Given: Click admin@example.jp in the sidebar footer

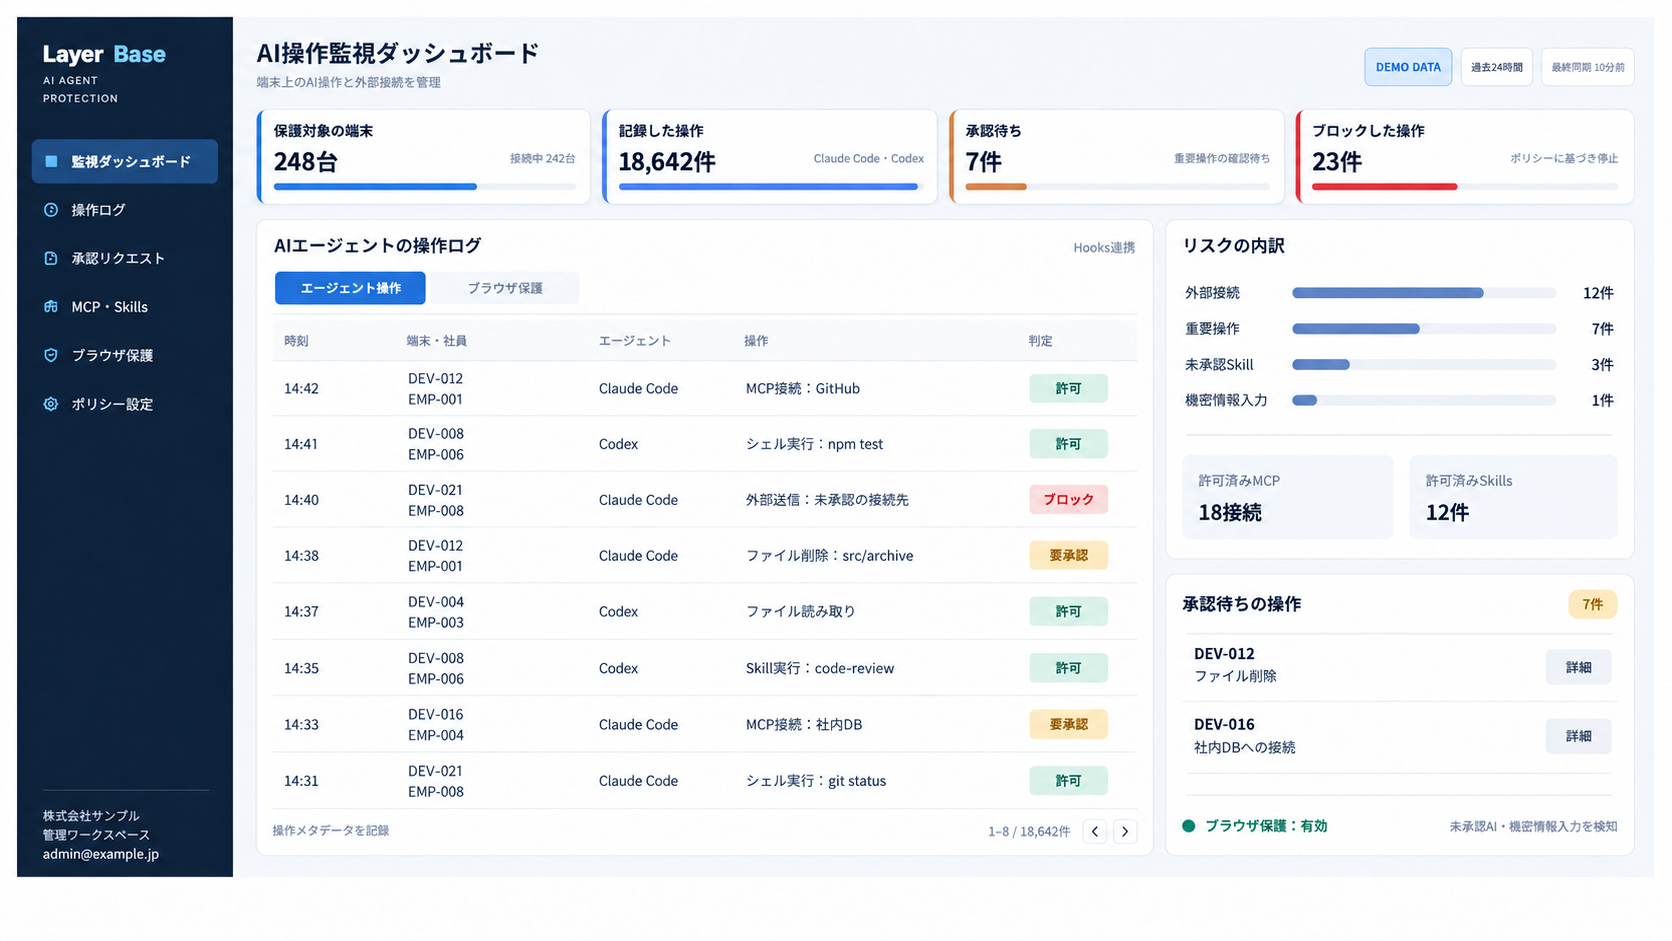Looking at the screenshot, I should tap(101, 854).
